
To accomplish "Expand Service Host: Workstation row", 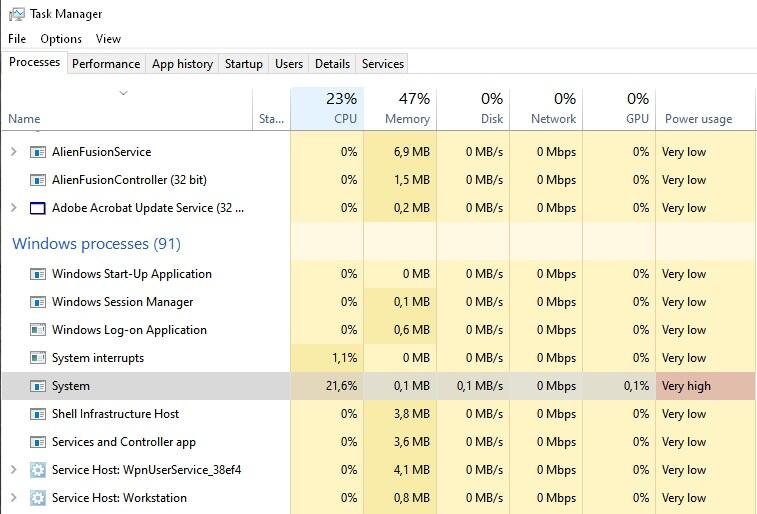I will [13, 498].
